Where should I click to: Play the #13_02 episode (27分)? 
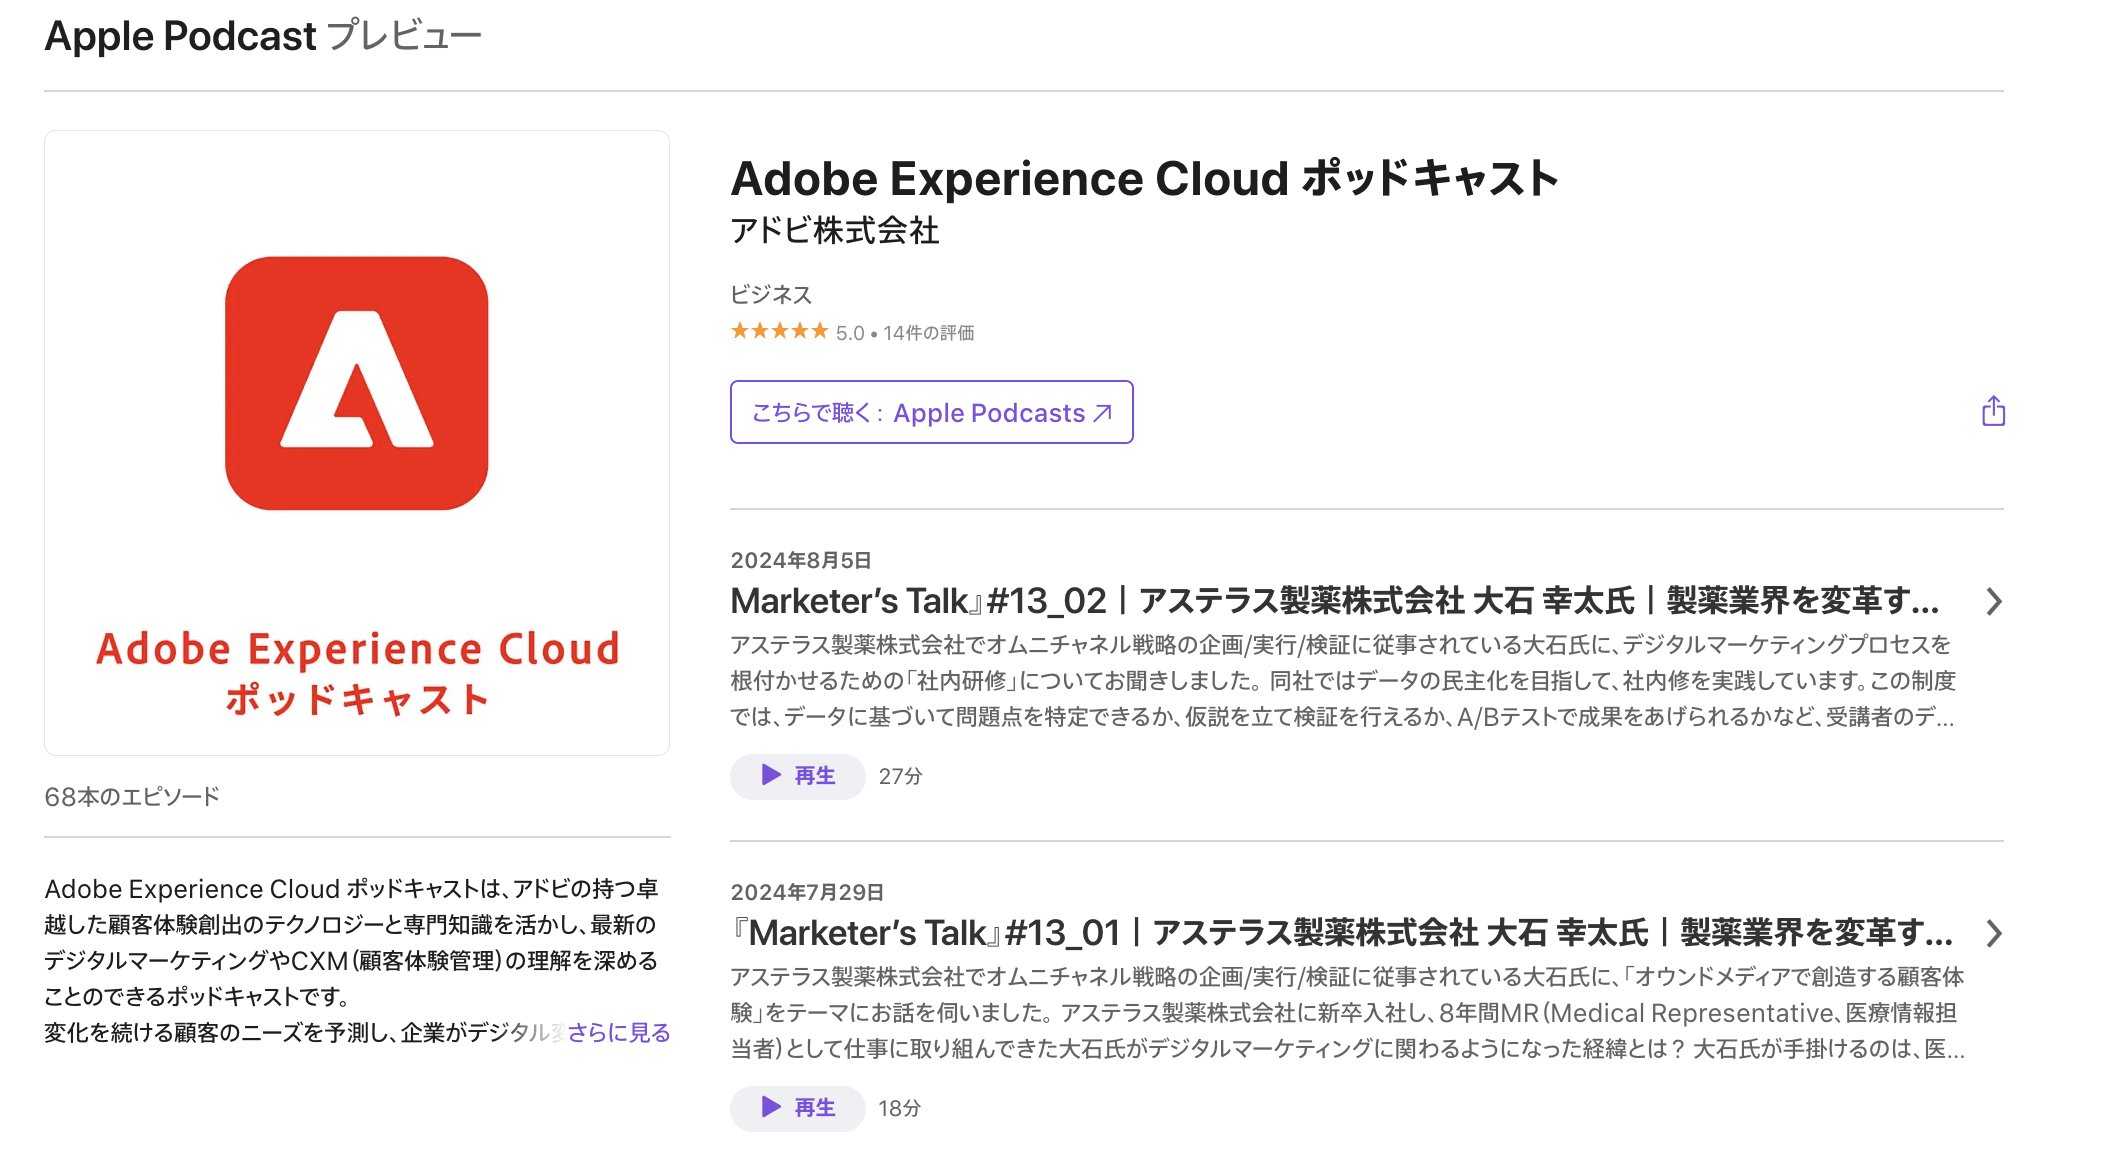click(797, 776)
